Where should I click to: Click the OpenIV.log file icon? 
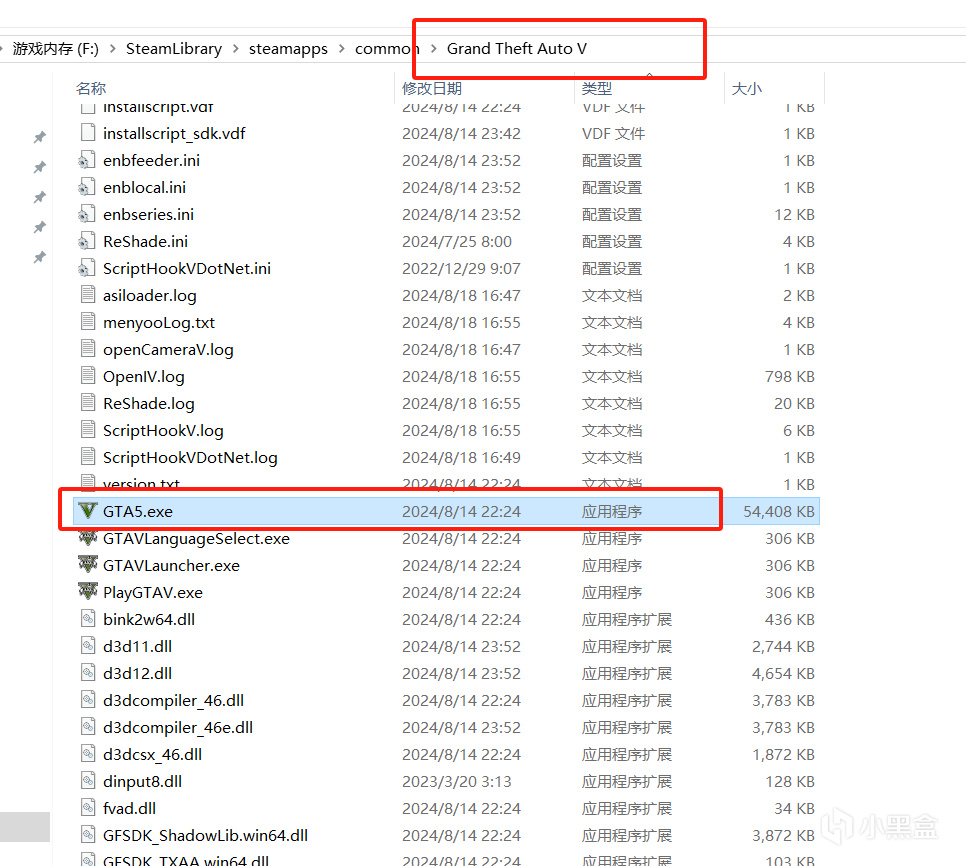pos(88,376)
